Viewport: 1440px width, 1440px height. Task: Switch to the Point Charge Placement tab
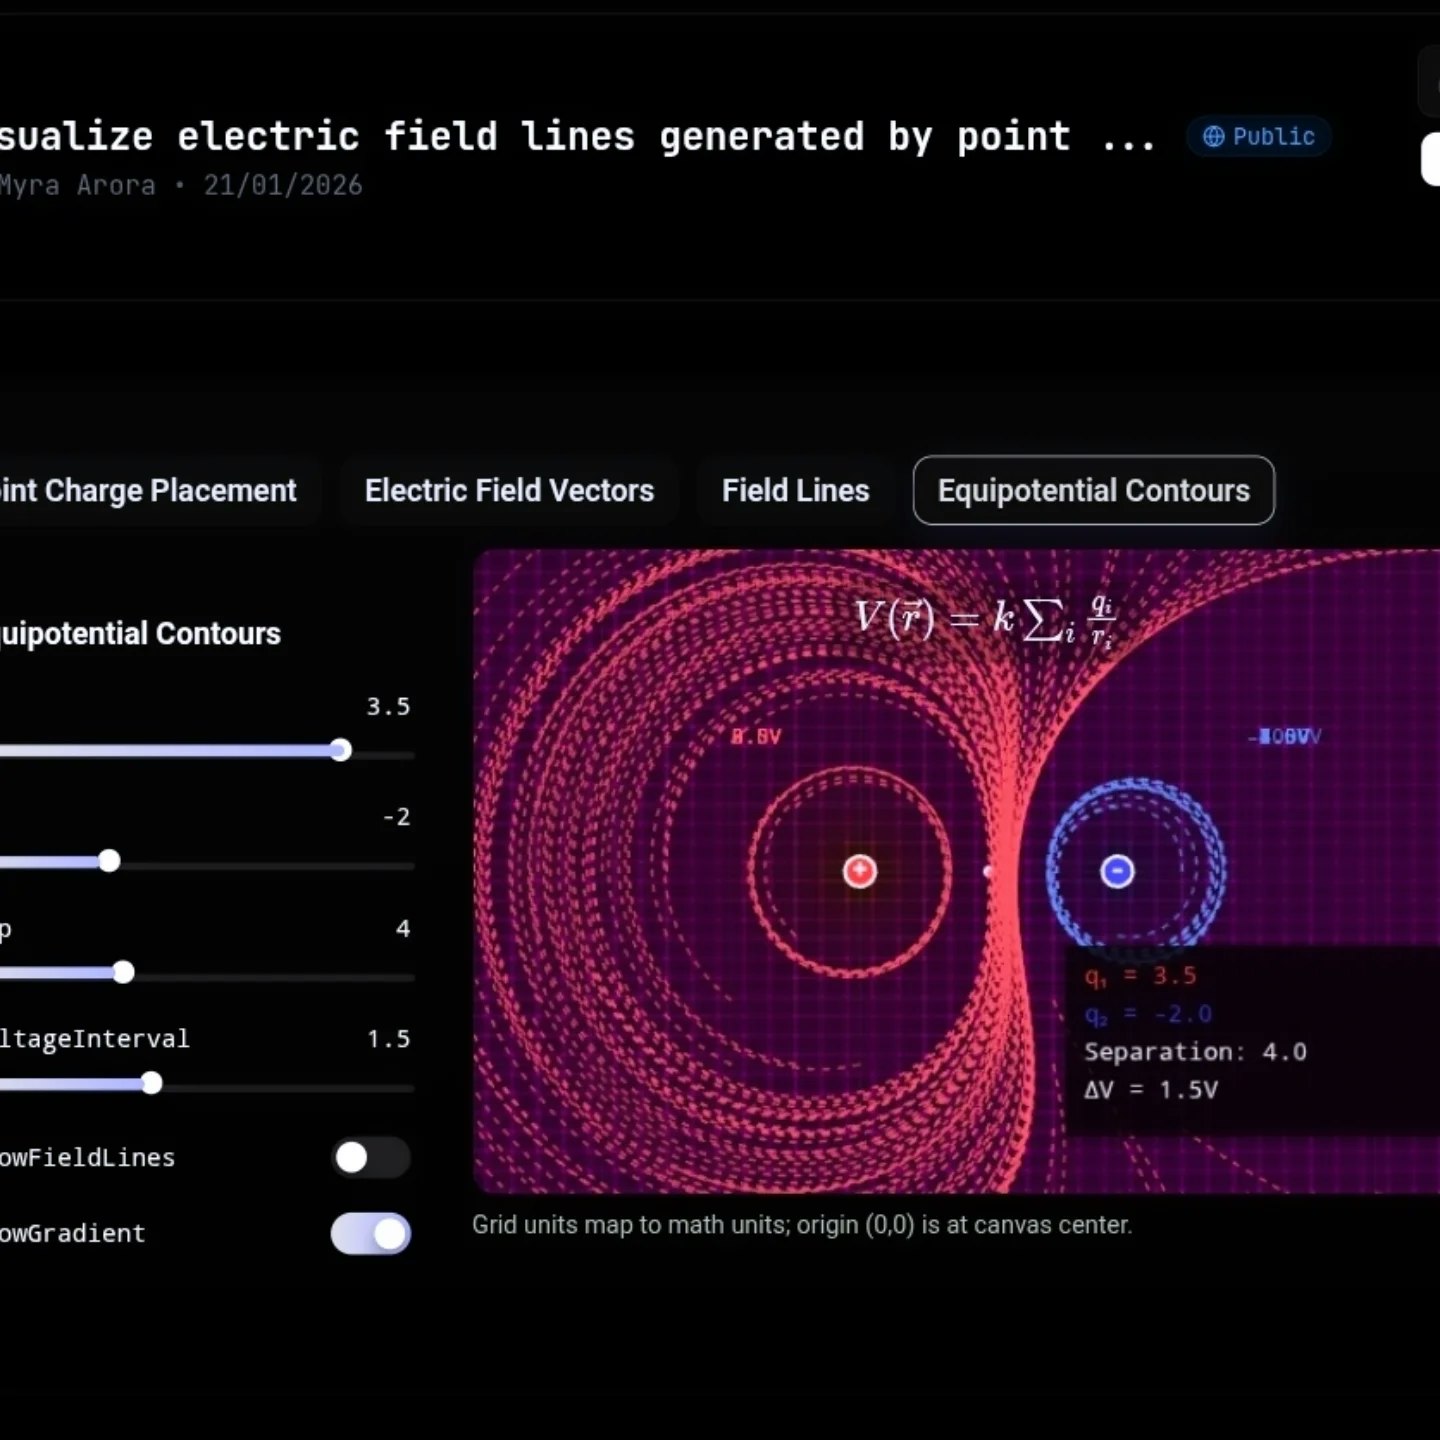click(148, 490)
